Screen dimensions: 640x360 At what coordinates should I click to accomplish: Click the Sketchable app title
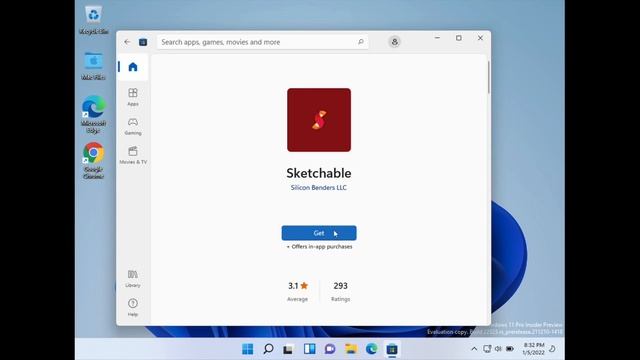tap(319, 173)
